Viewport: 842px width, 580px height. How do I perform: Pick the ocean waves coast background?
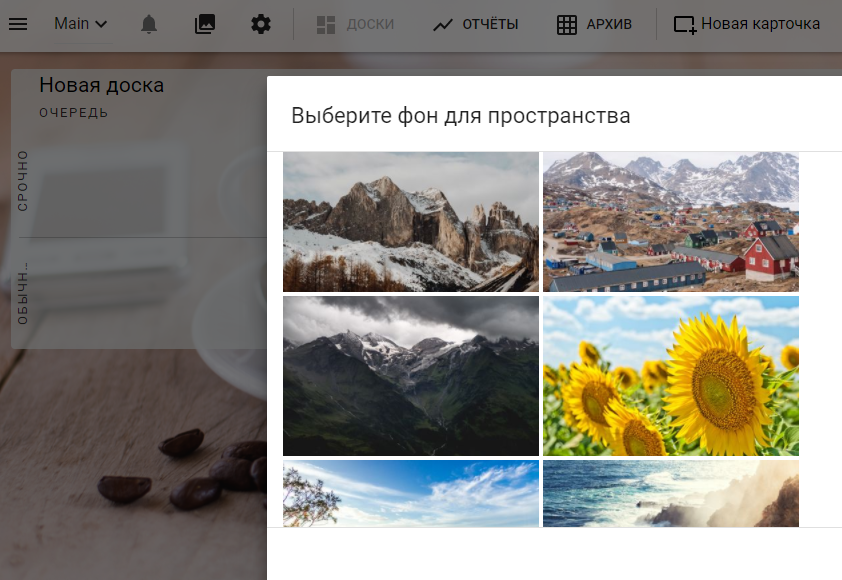tap(670, 493)
